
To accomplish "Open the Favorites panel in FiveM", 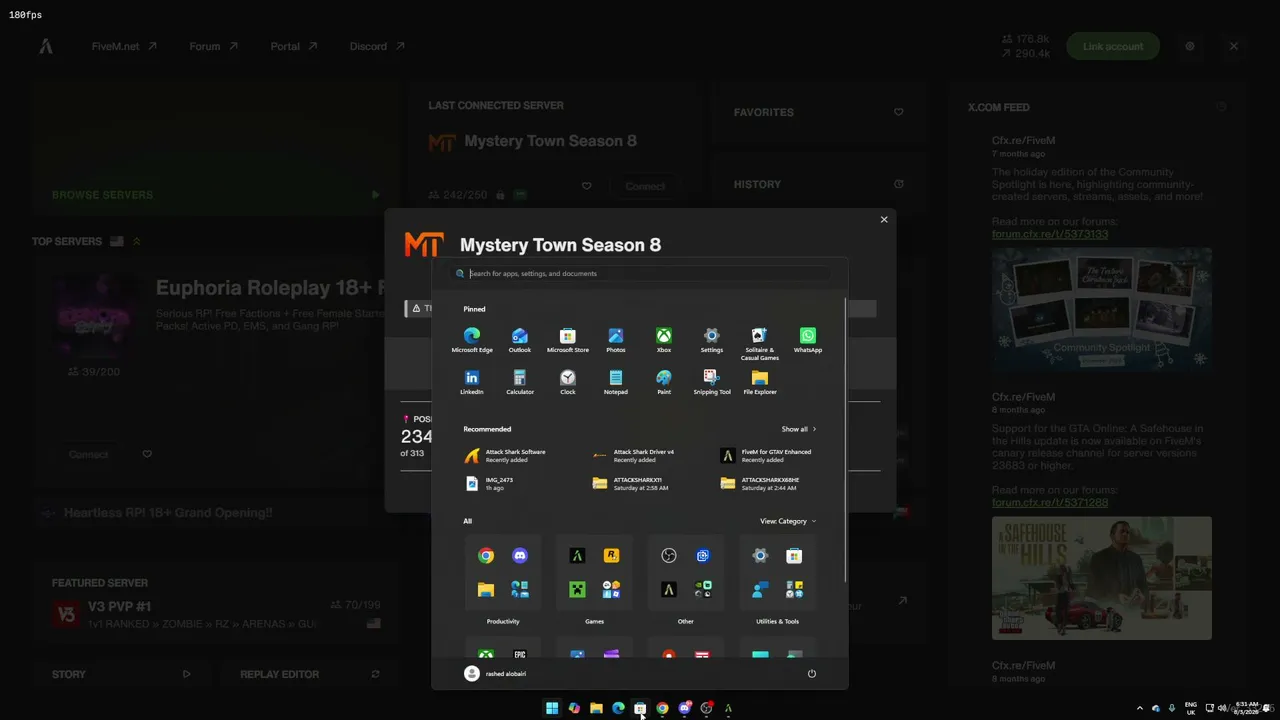I will click(818, 112).
